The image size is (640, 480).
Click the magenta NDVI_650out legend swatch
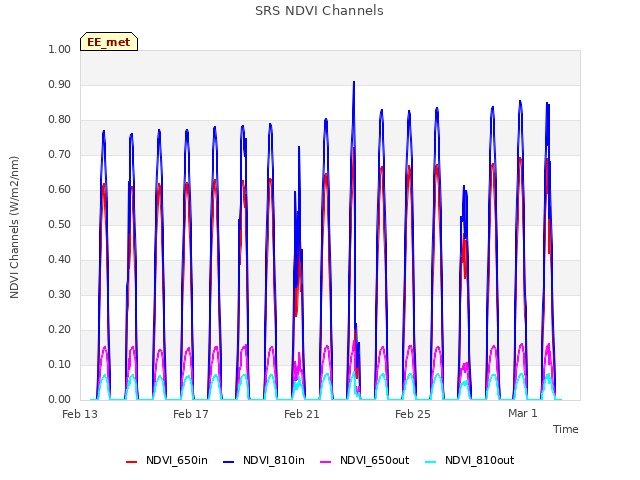pyautogui.click(x=325, y=462)
